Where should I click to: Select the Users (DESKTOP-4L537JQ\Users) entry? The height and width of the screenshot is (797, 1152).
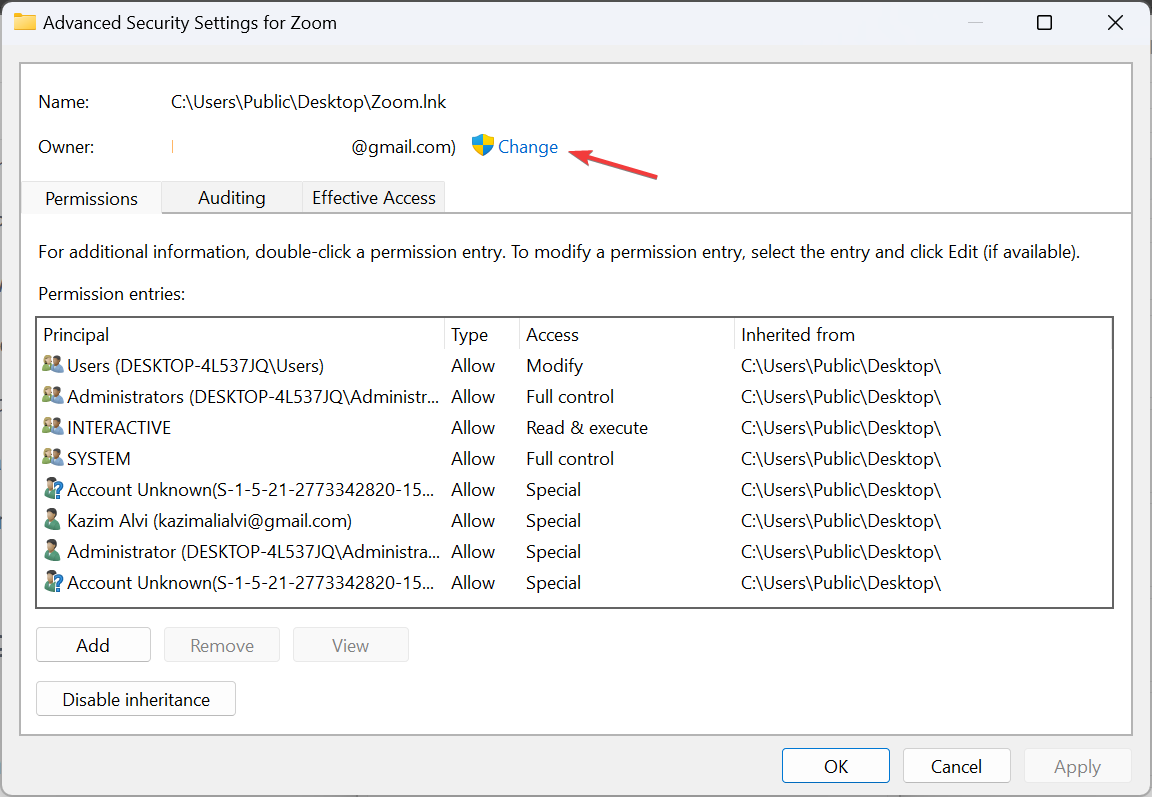point(575,366)
